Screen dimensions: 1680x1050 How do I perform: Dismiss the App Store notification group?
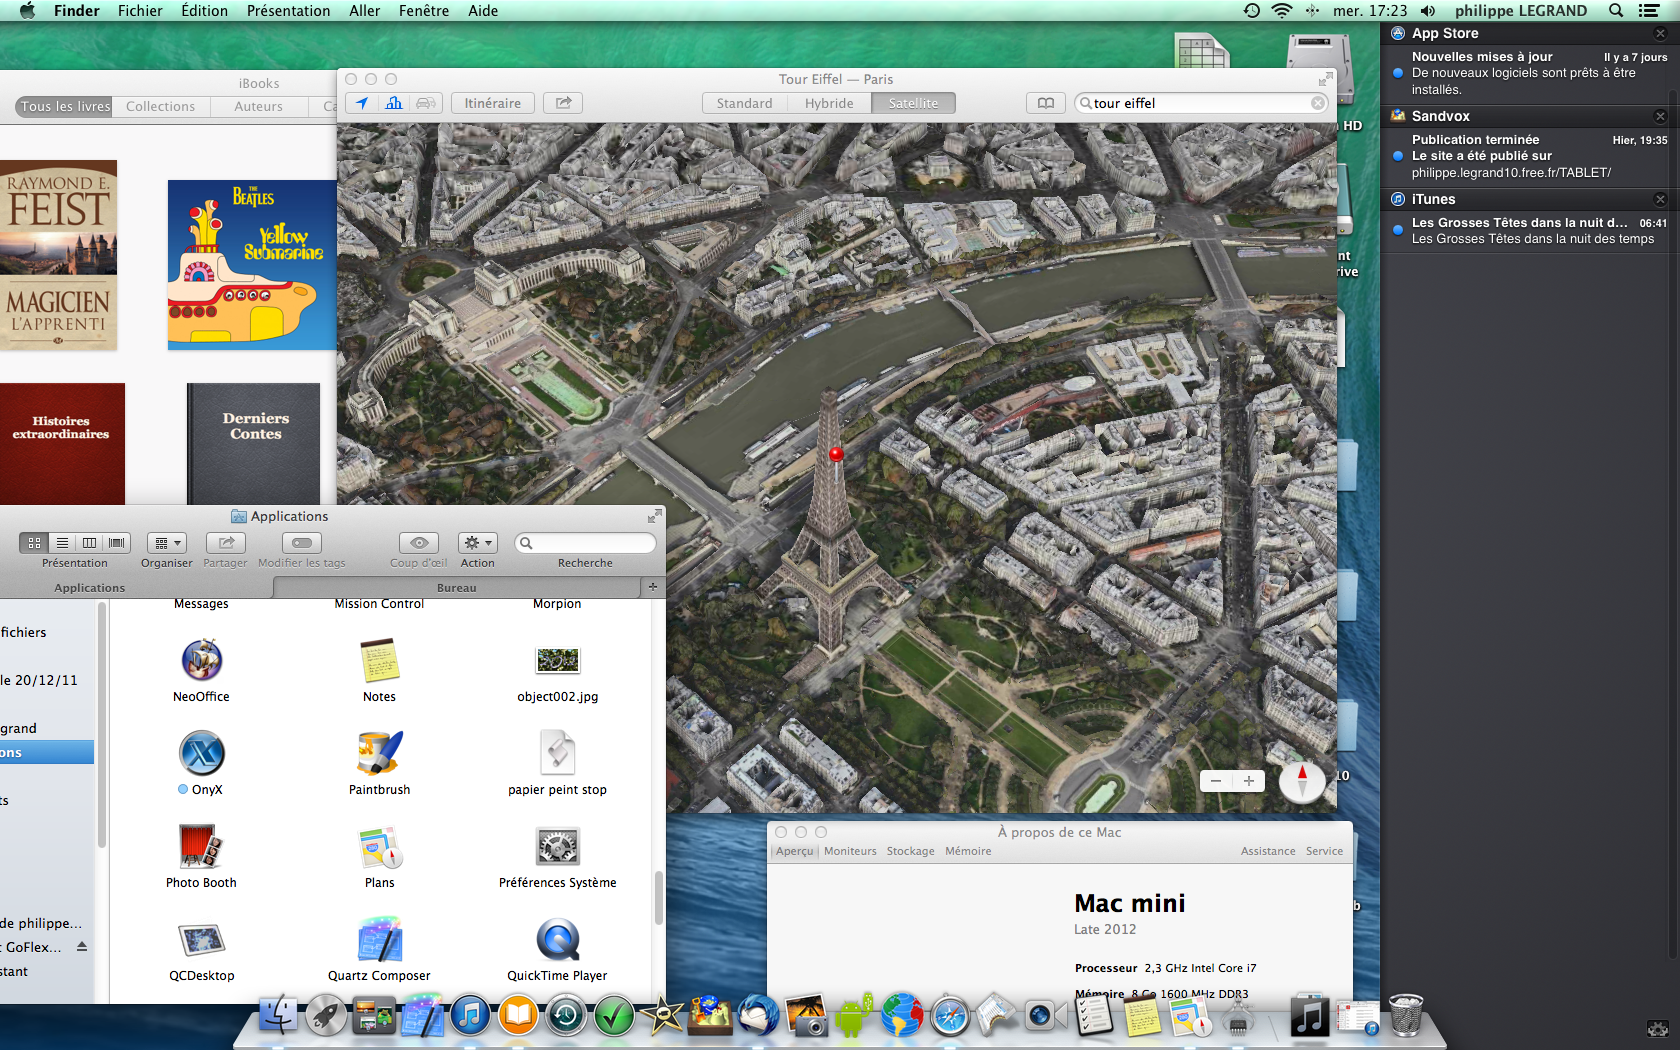[1660, 33]
